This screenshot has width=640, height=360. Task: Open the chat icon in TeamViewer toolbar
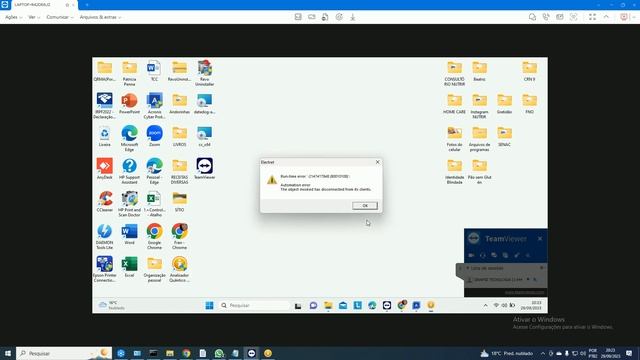click(x=532, y=17)
